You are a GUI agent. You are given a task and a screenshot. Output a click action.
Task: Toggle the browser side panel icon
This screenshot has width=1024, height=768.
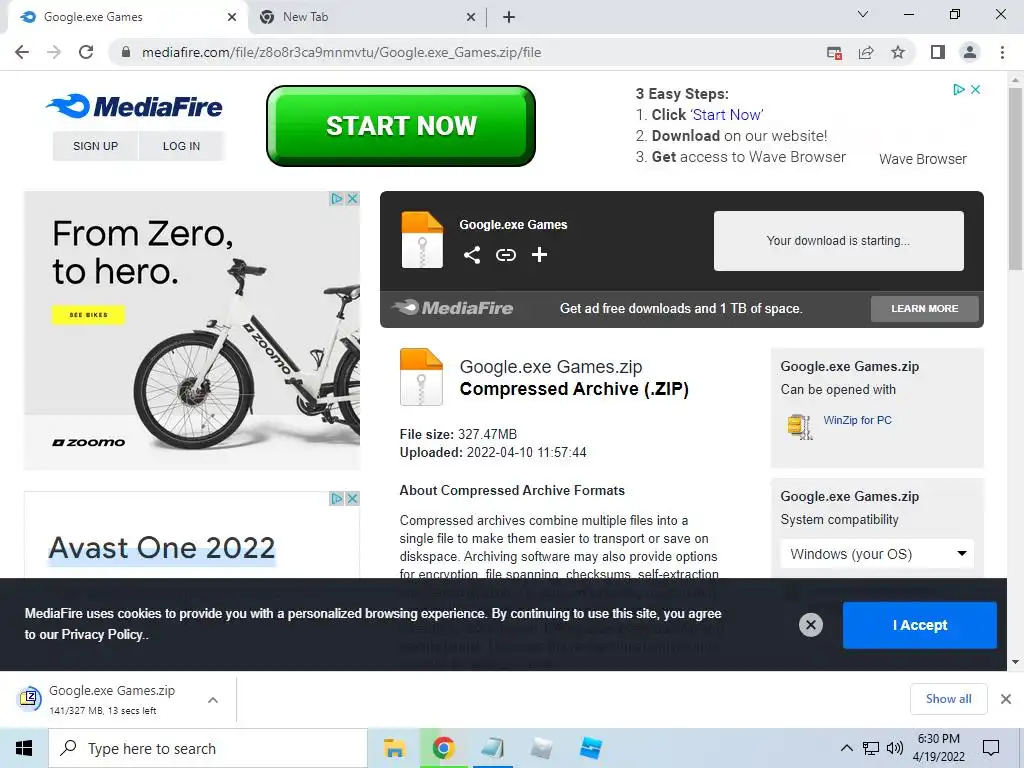[938, 52]
